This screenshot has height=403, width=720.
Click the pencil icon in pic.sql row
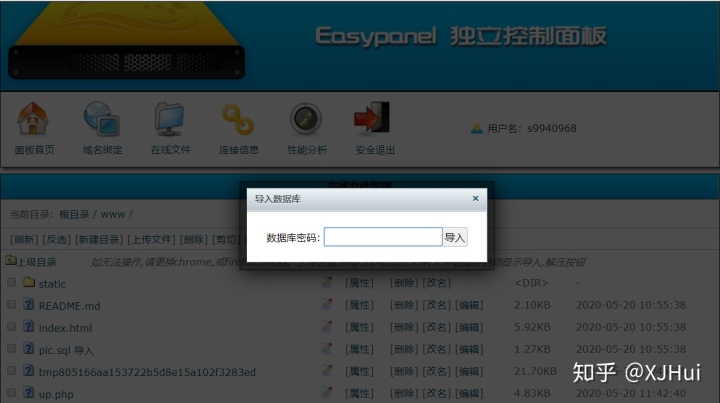point(327,348)
